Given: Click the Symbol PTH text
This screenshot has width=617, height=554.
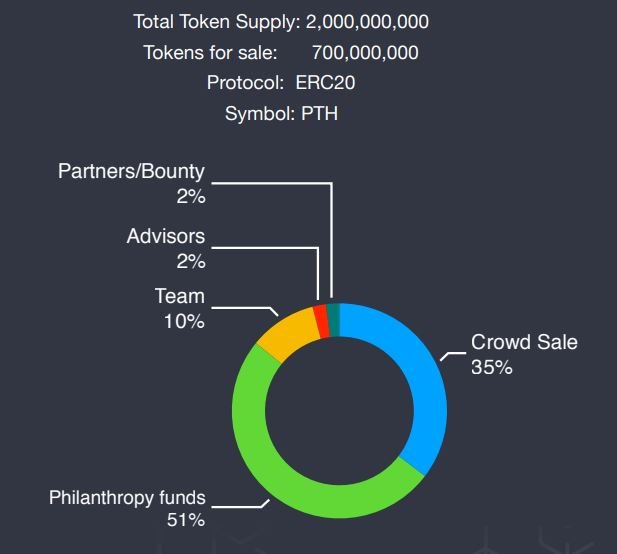Looking at the screenshot, I should [281, 114].
